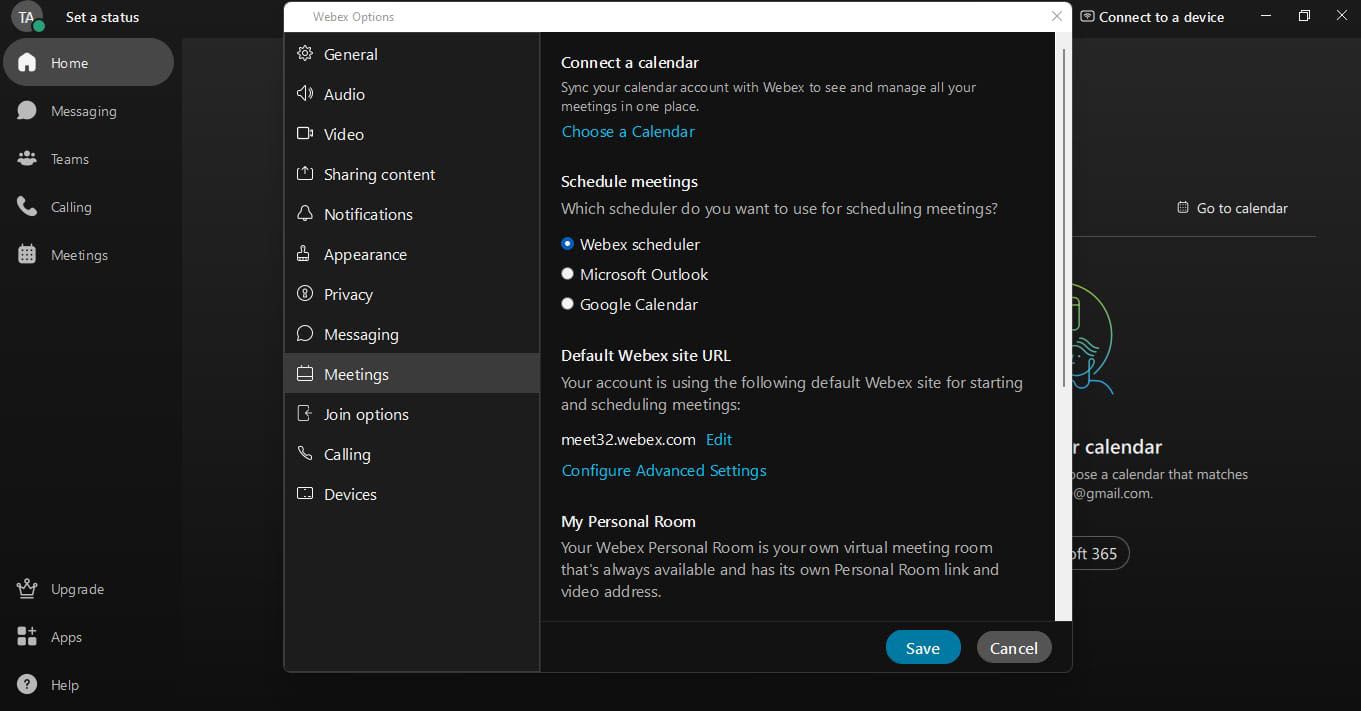The image size is (1361, 711).
Task: Click the Choose a Calendar link
Action: tap(628, 132)
